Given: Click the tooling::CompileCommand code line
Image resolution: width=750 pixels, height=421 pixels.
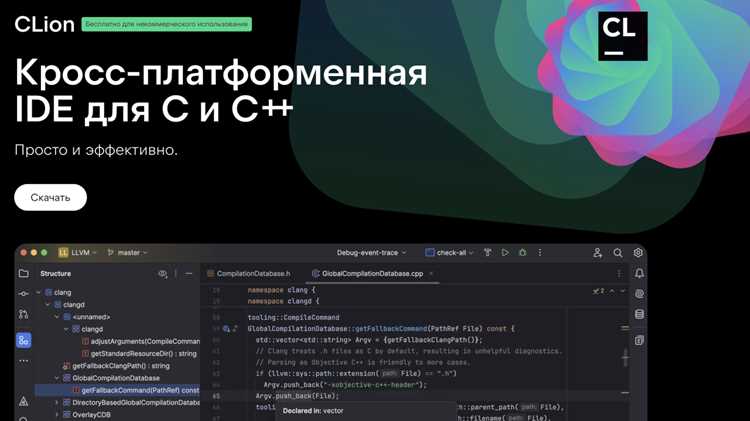Looking at the screenshot, I should [293, 317].
